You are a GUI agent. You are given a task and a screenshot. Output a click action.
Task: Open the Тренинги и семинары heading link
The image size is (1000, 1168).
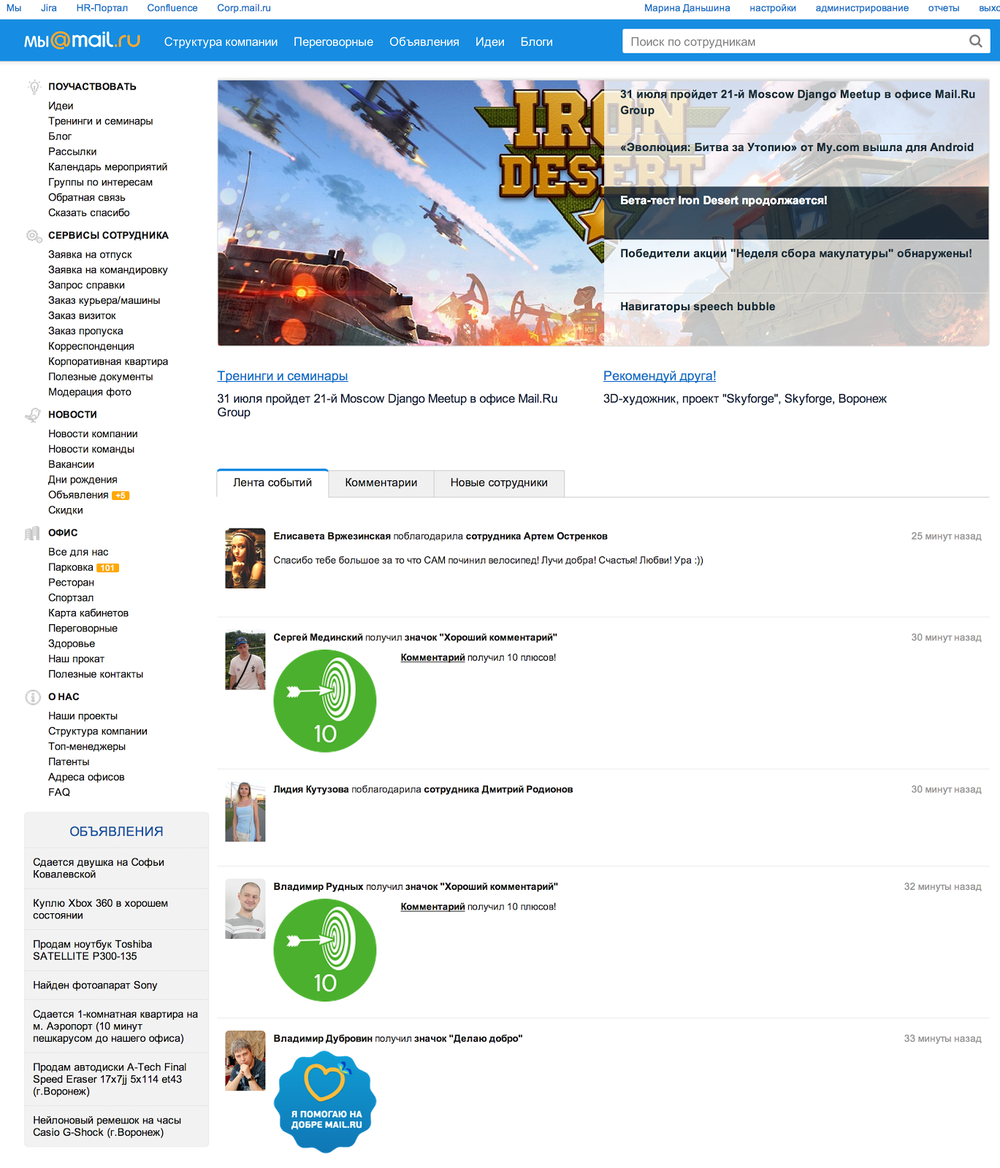point(282,376)
